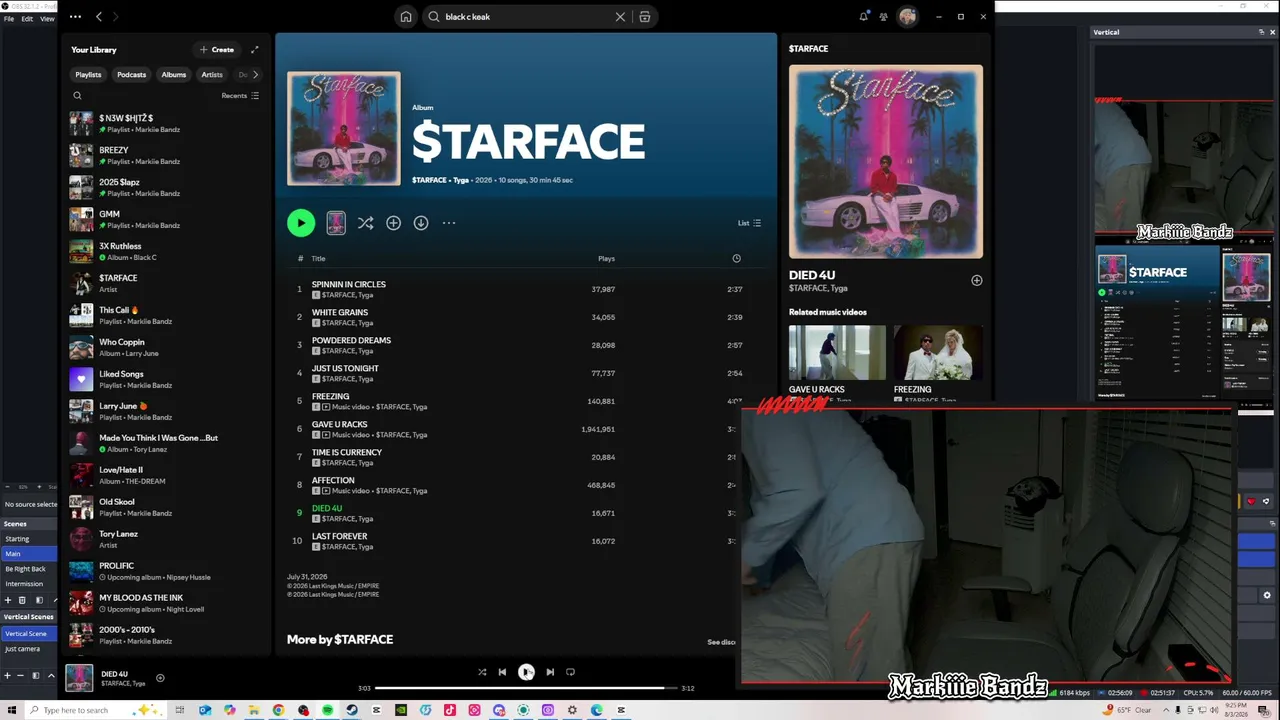Toggle album shuffle beside the play button

[x=365, y=223]
